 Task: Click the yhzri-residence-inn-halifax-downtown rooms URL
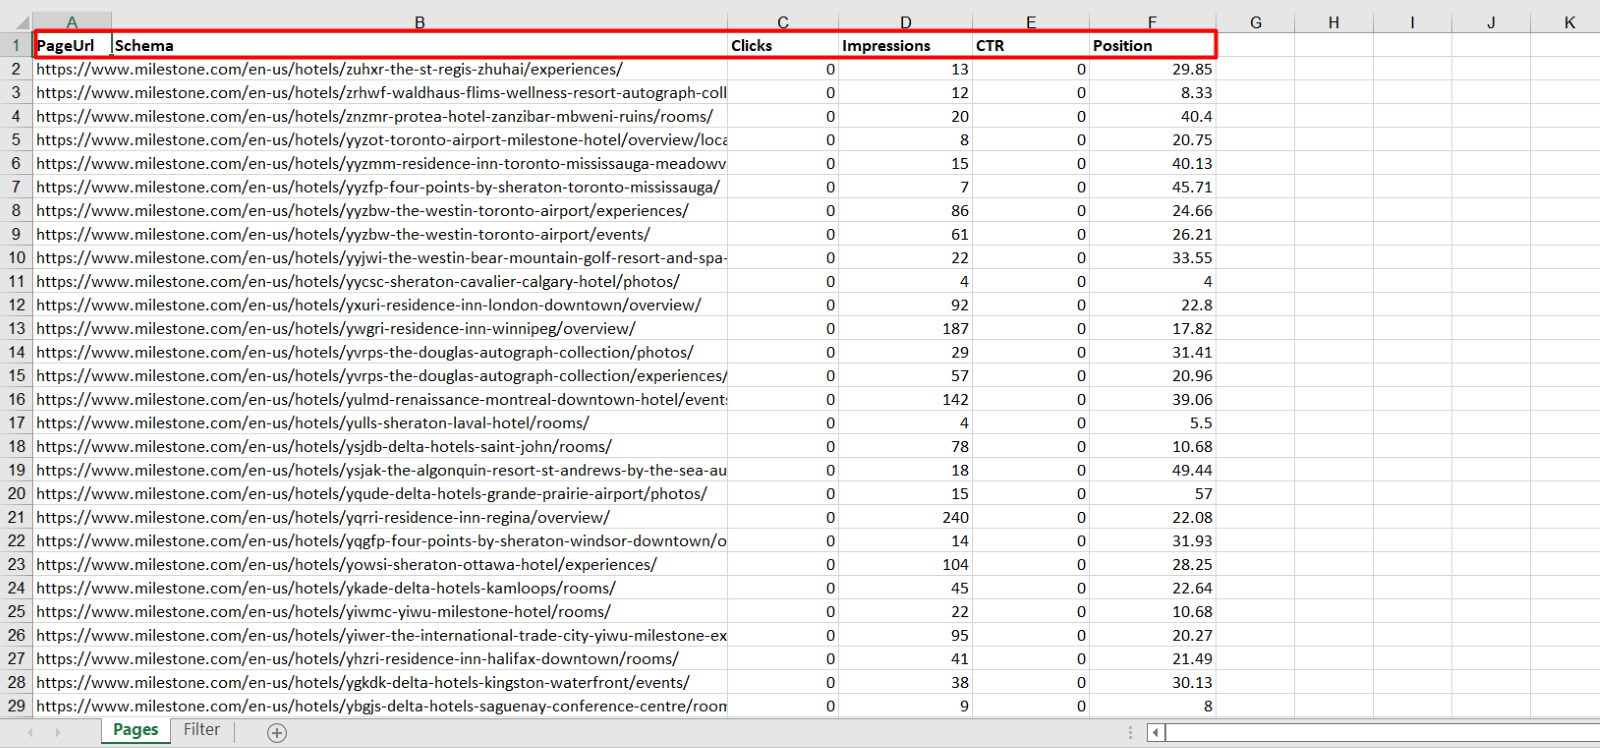point(358,659)
